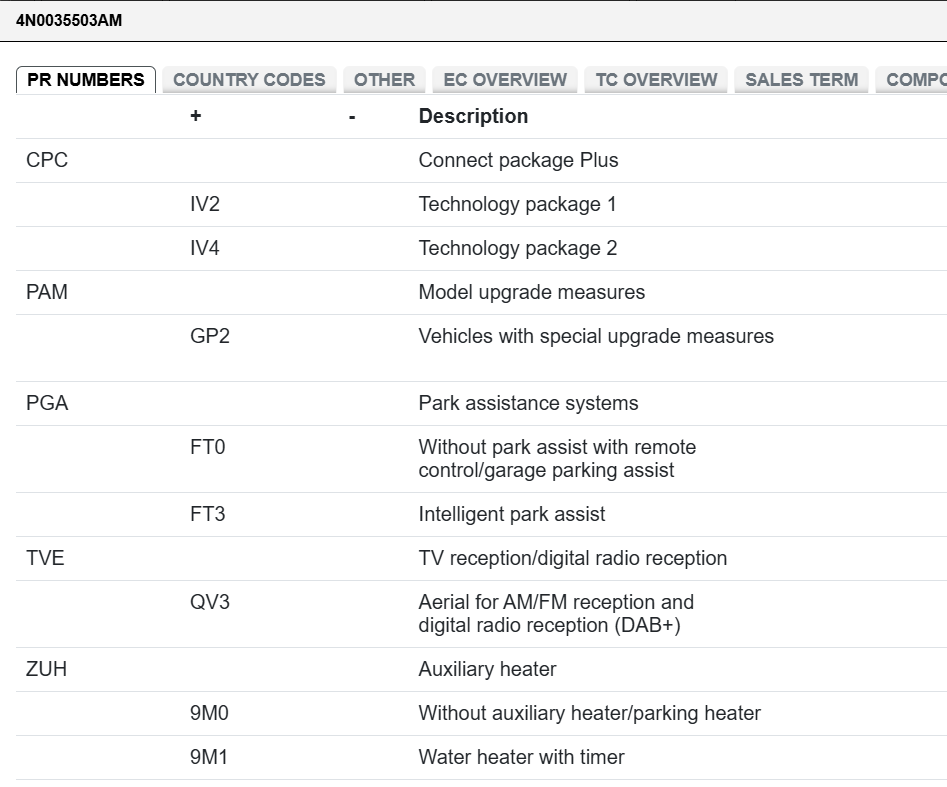Click part number 4N0035503AM header
Viewport: 947px width, 787px height.
click(x=69, y=21)
